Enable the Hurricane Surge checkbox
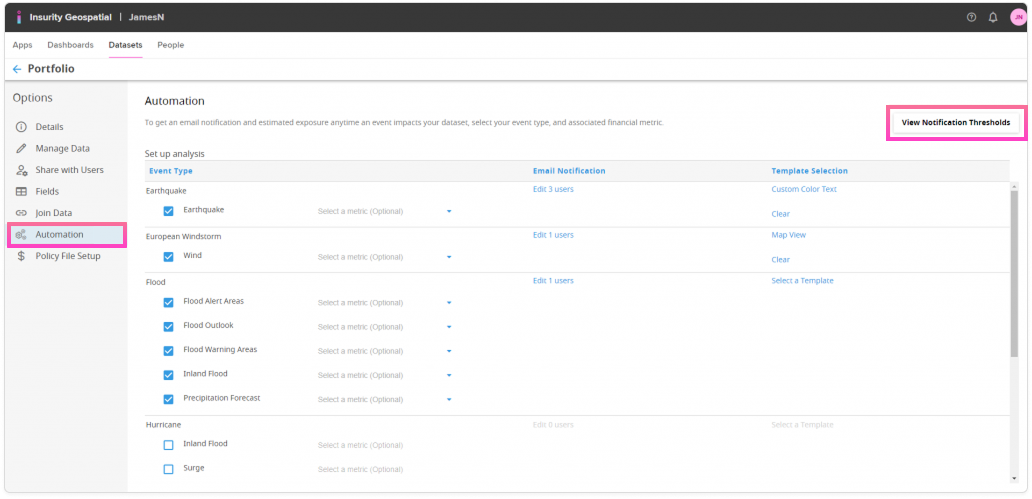The image size is (1032, 499). pyautogui.click(x=168, y=468)
